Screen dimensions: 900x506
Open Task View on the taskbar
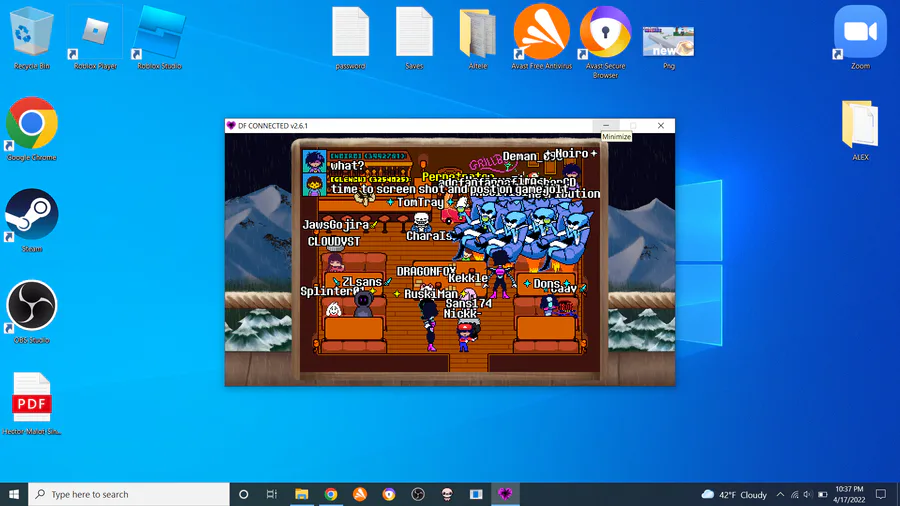tap(272, 494)
